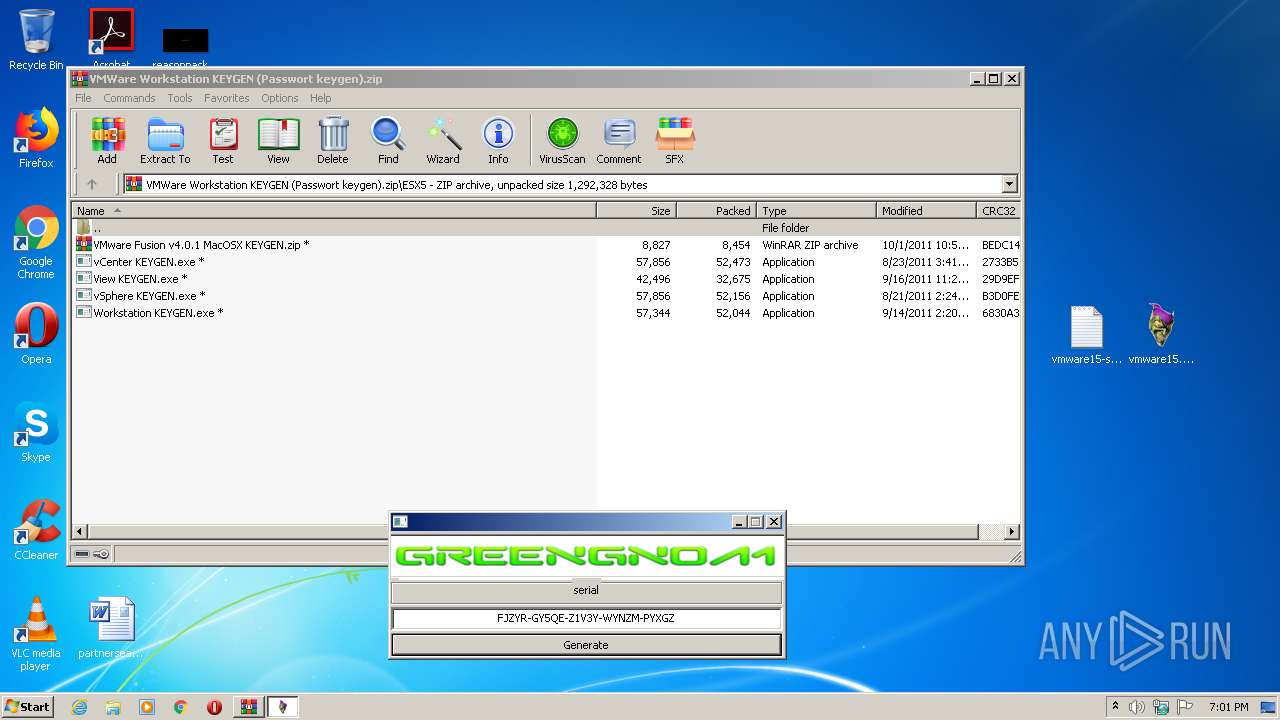Click the Windows Start button
Screen dimensions: 1280x720
27,707
